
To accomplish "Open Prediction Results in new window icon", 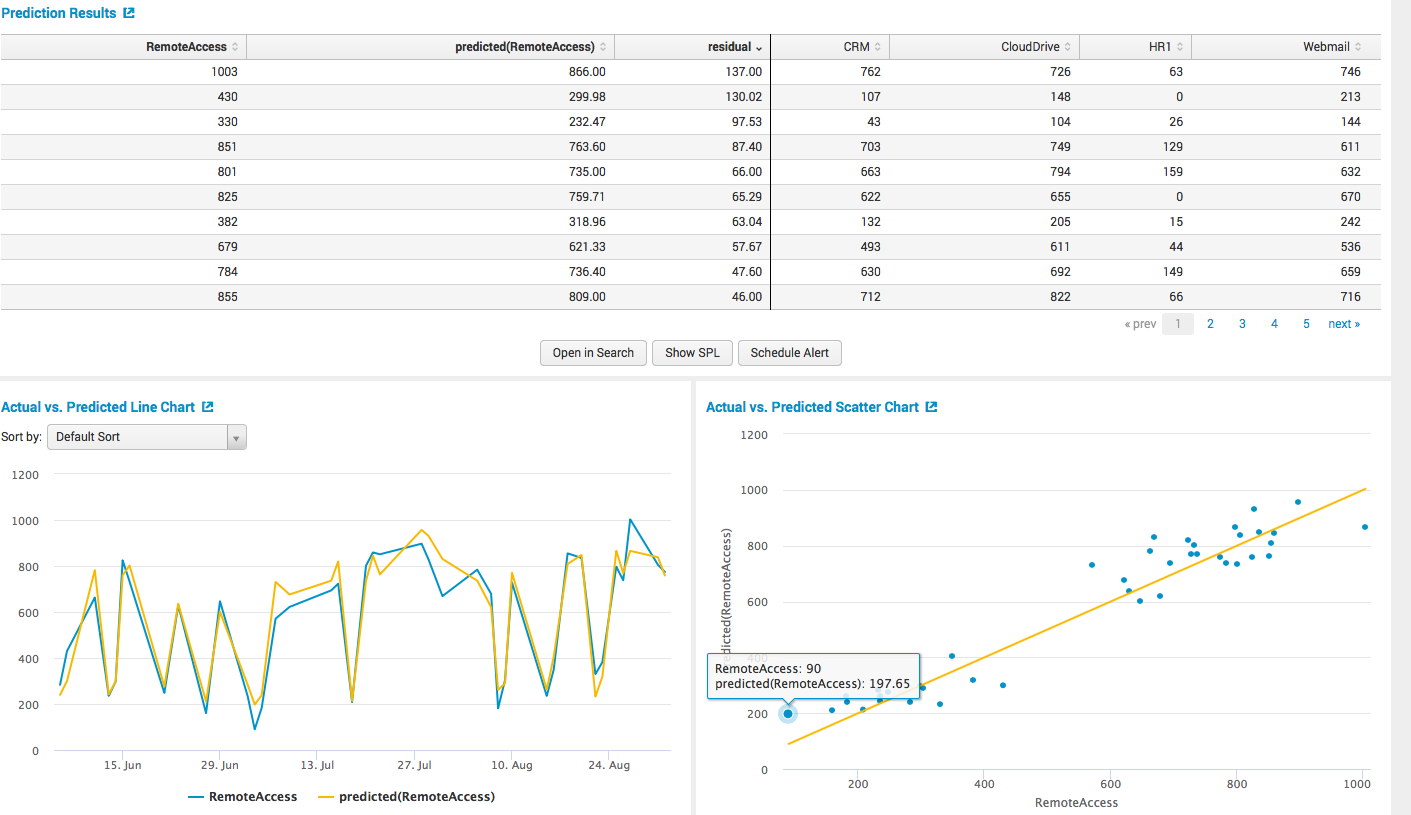I will 128,13.
